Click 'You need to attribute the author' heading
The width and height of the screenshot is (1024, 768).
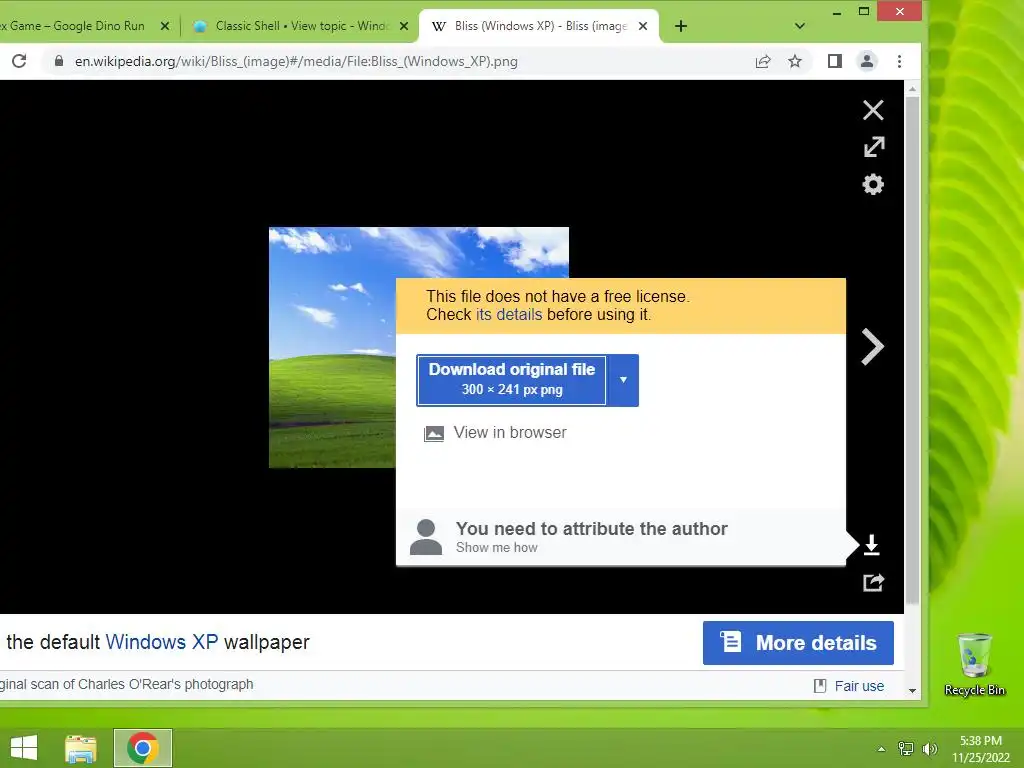tap(591, 528)
